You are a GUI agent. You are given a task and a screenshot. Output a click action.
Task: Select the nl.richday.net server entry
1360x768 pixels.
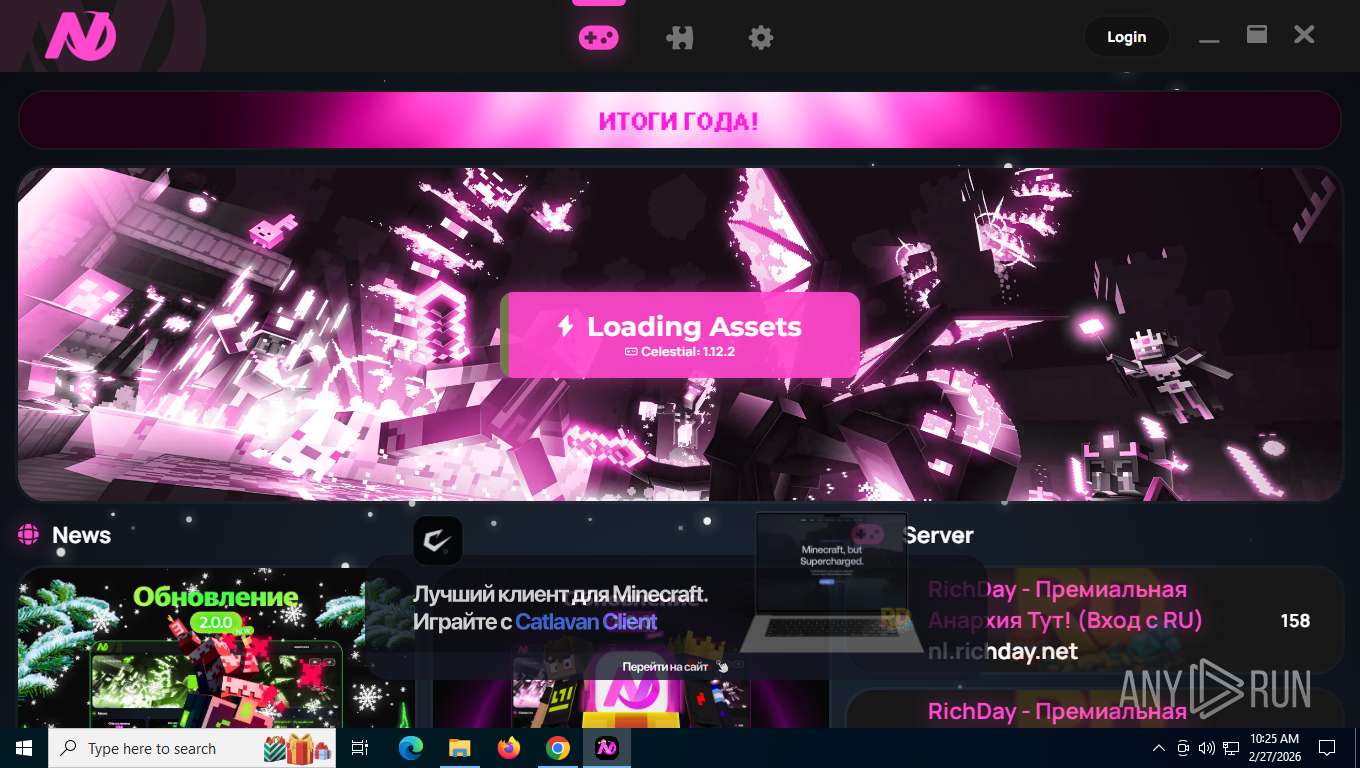[x=1094, y=621]
